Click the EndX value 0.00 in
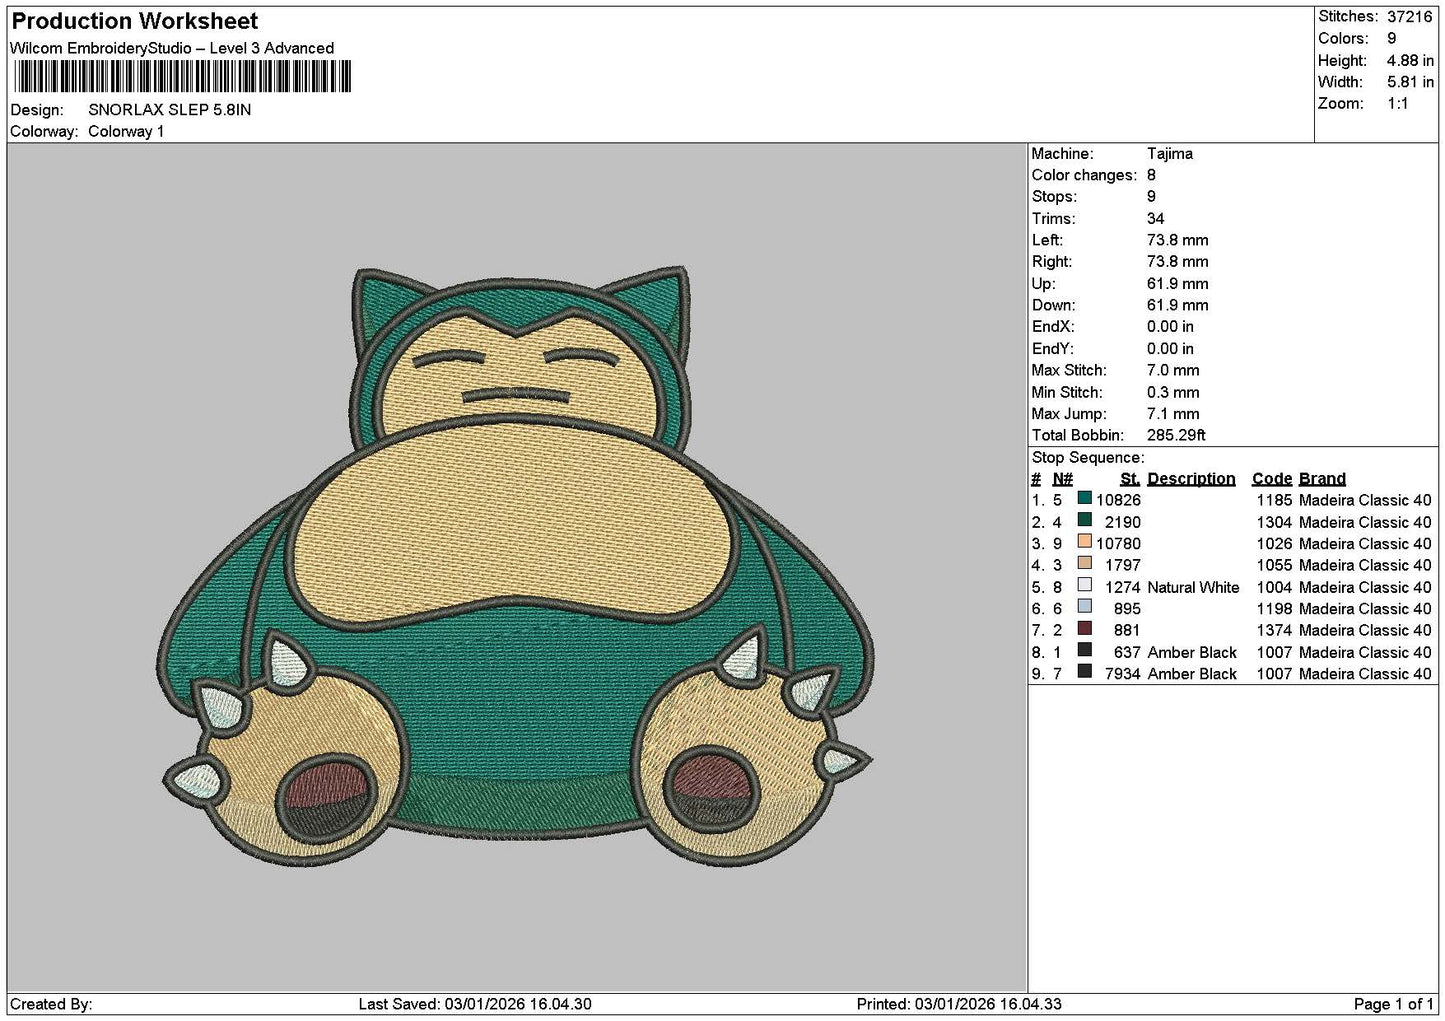The height and width of the screenshot is (1021, 1445). click(1170, 327)
